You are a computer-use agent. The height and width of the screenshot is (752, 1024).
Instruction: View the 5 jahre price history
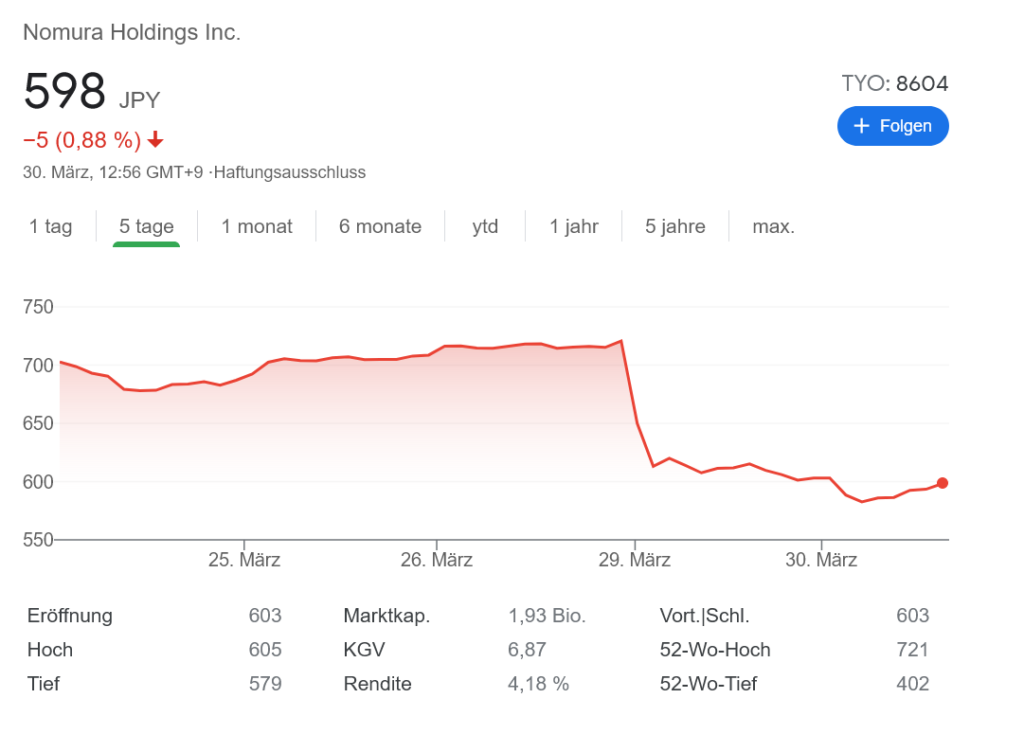click(x=675, y=227)
